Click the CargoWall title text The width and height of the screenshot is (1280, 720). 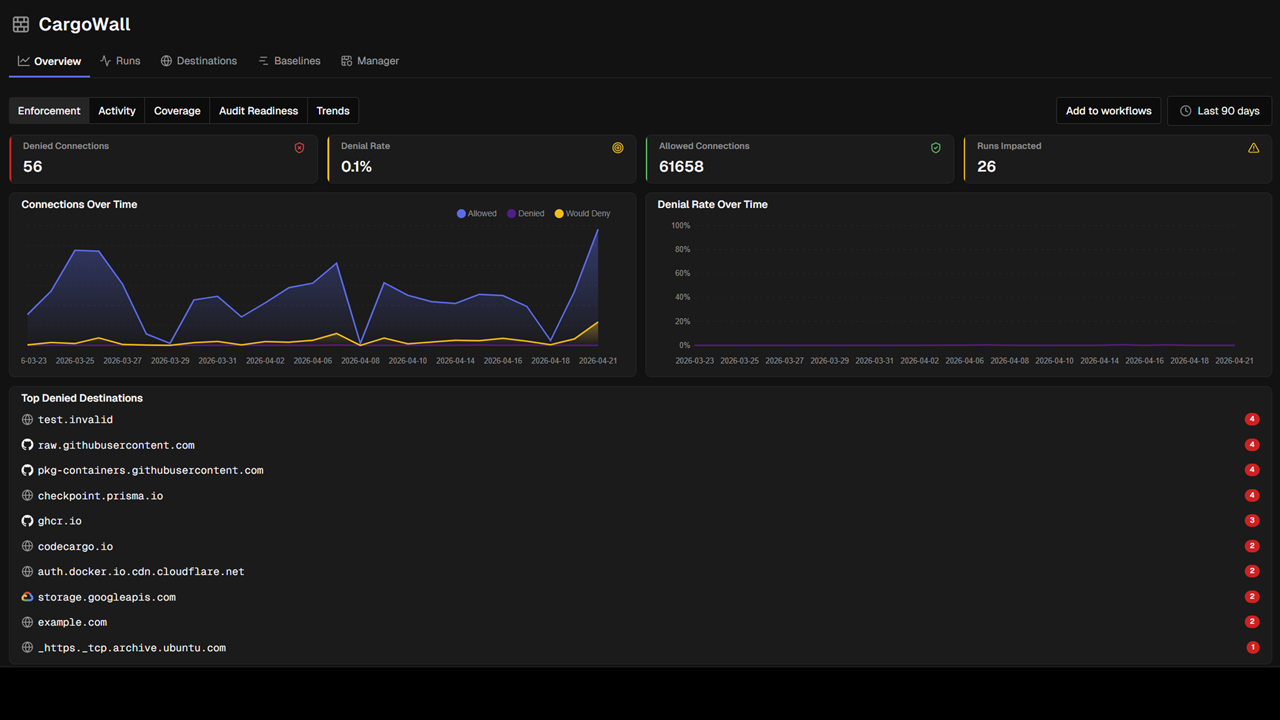tap(84, 24)
